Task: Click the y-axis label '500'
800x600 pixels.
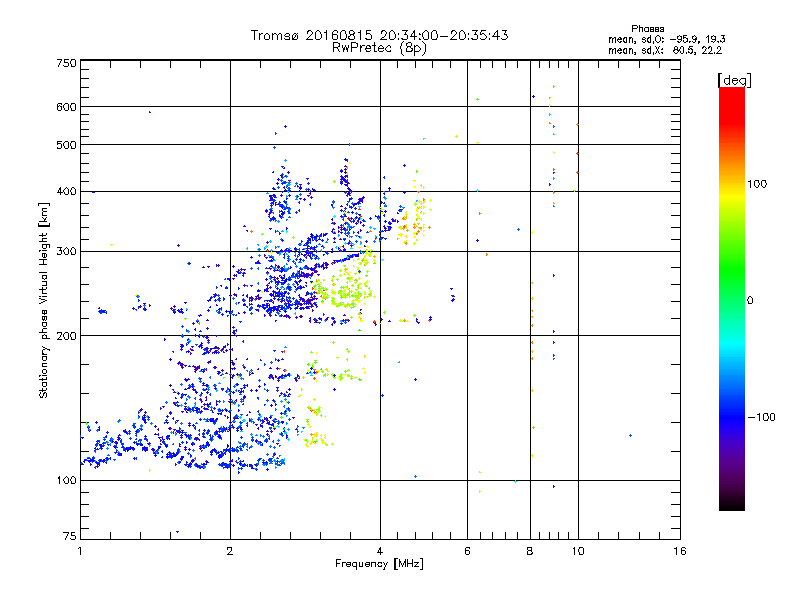Action: click(66, 145)
